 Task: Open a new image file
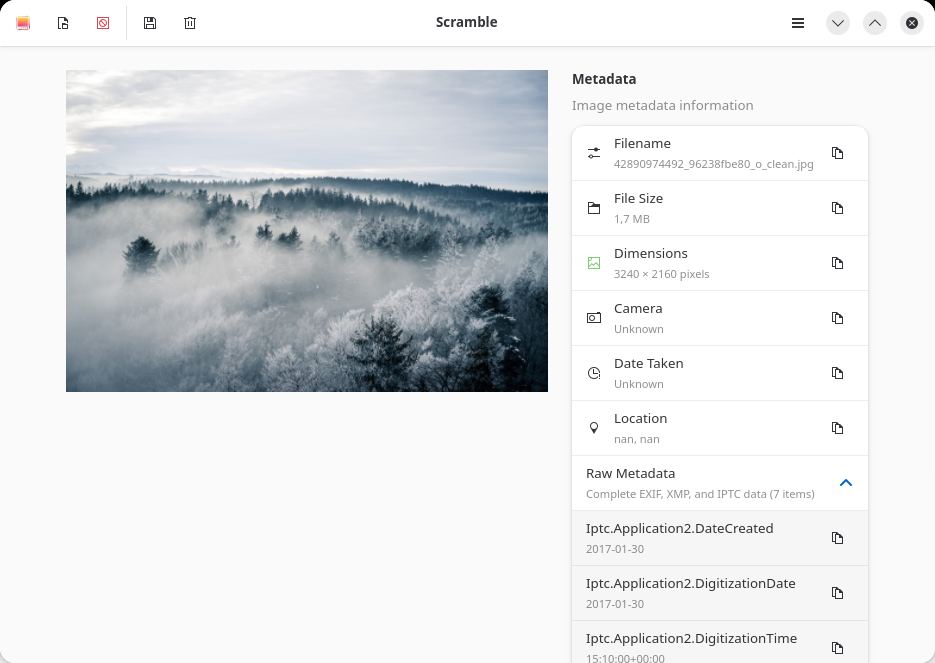pyautogui.click(x=63, y=23)
